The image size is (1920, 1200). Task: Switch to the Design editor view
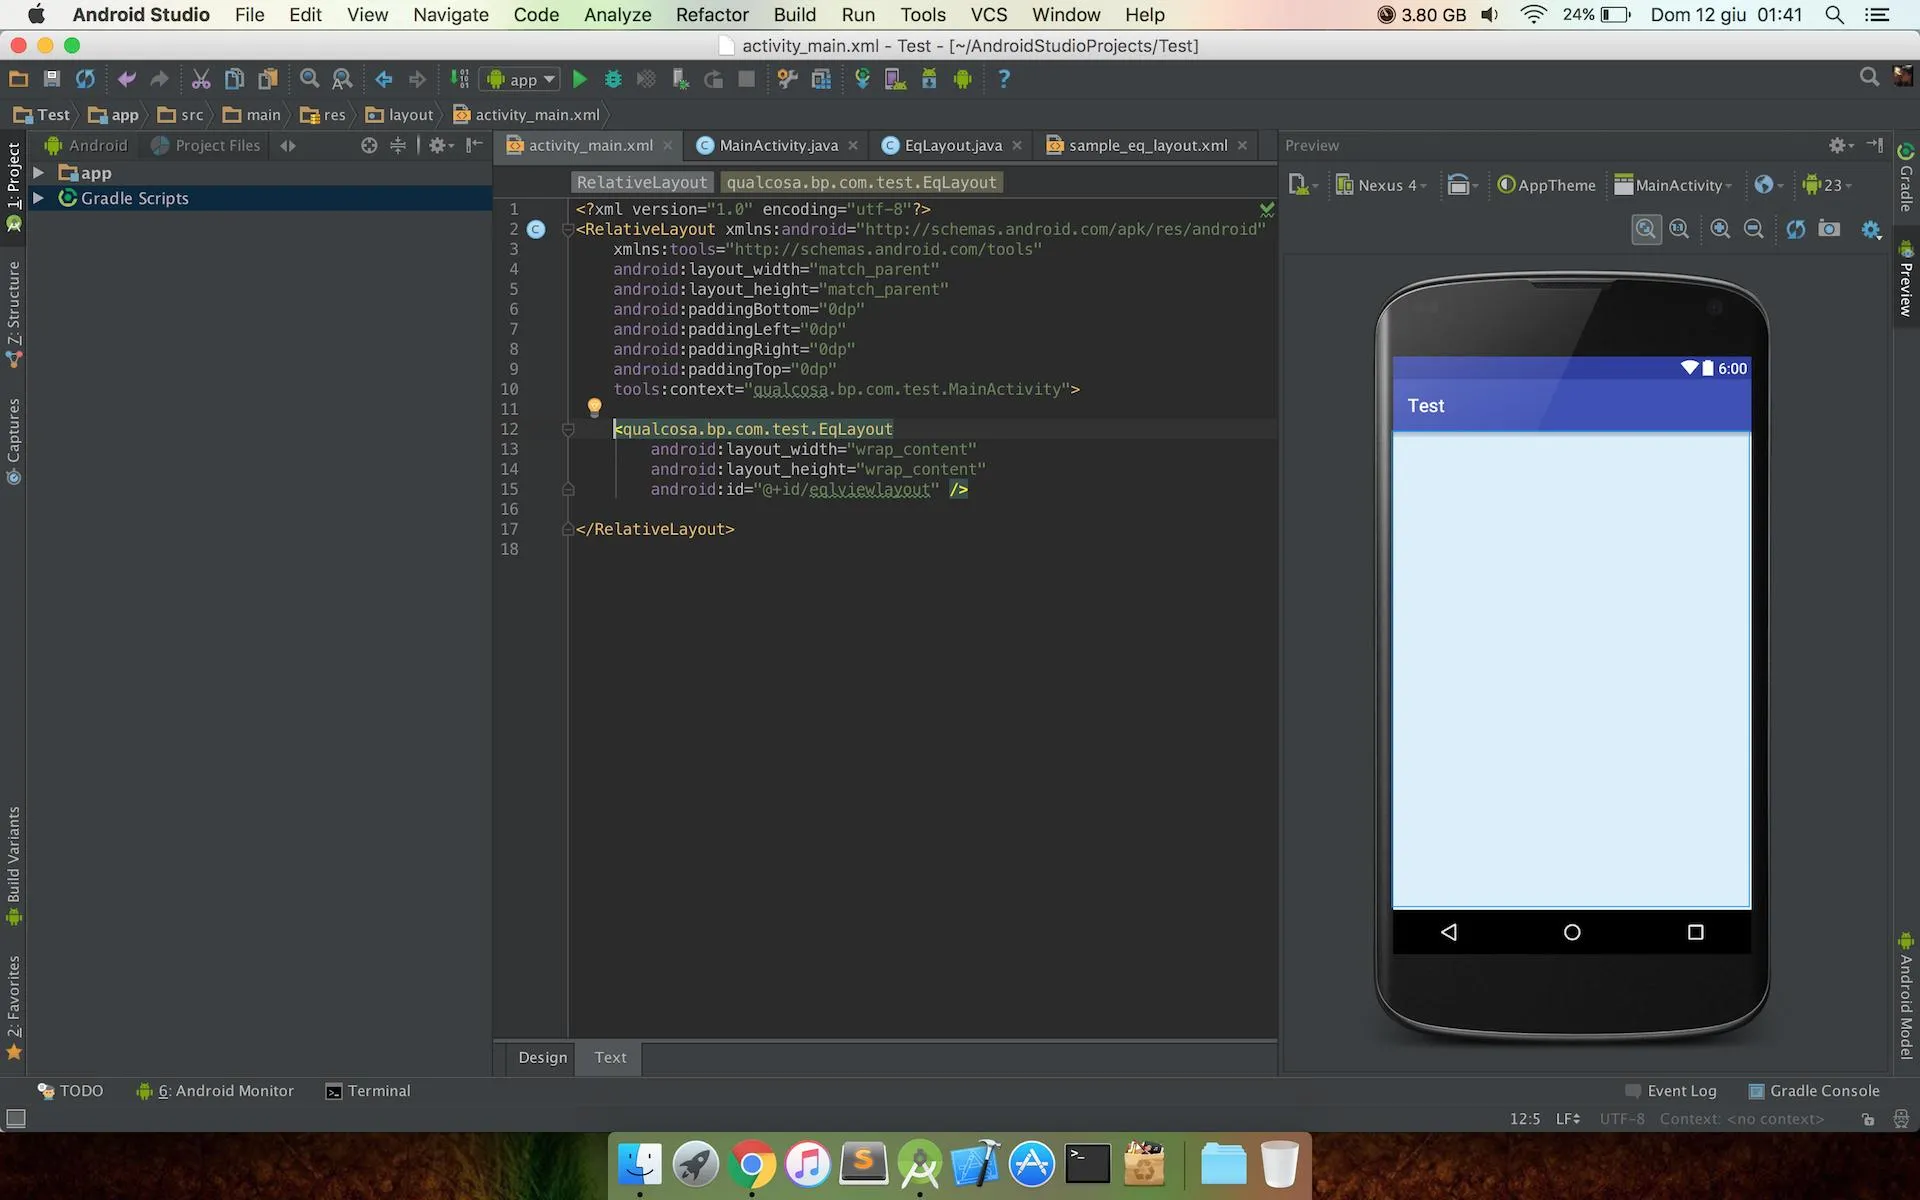(x=542, y=1057)
